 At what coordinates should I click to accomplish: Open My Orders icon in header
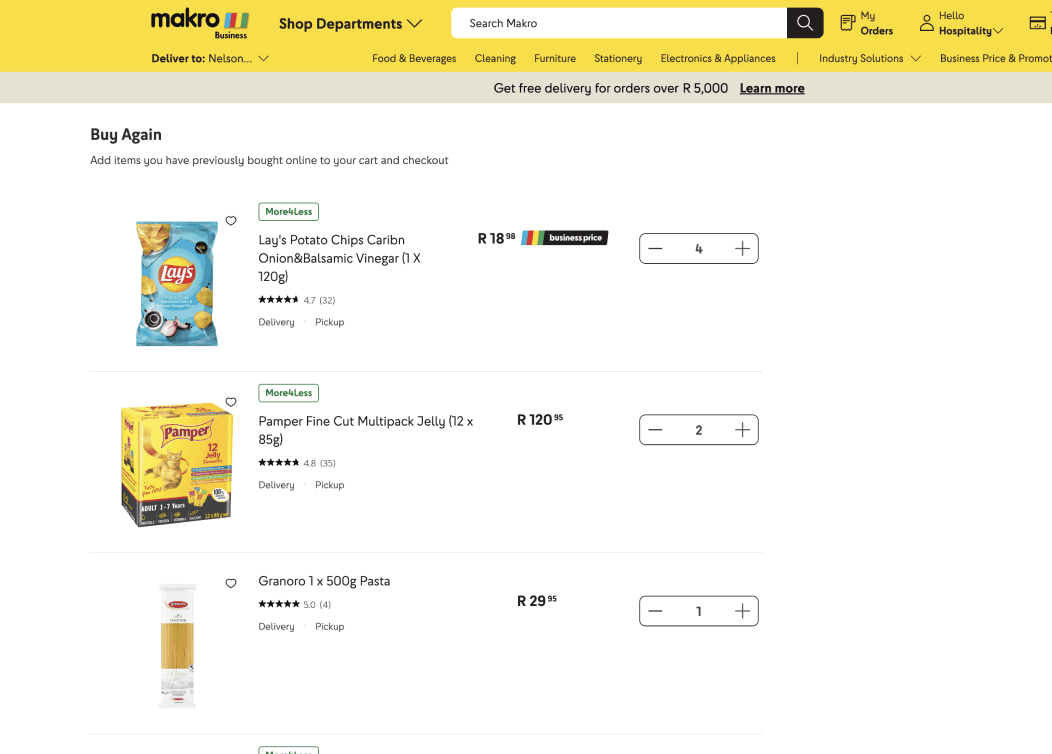tap(847, 23)
